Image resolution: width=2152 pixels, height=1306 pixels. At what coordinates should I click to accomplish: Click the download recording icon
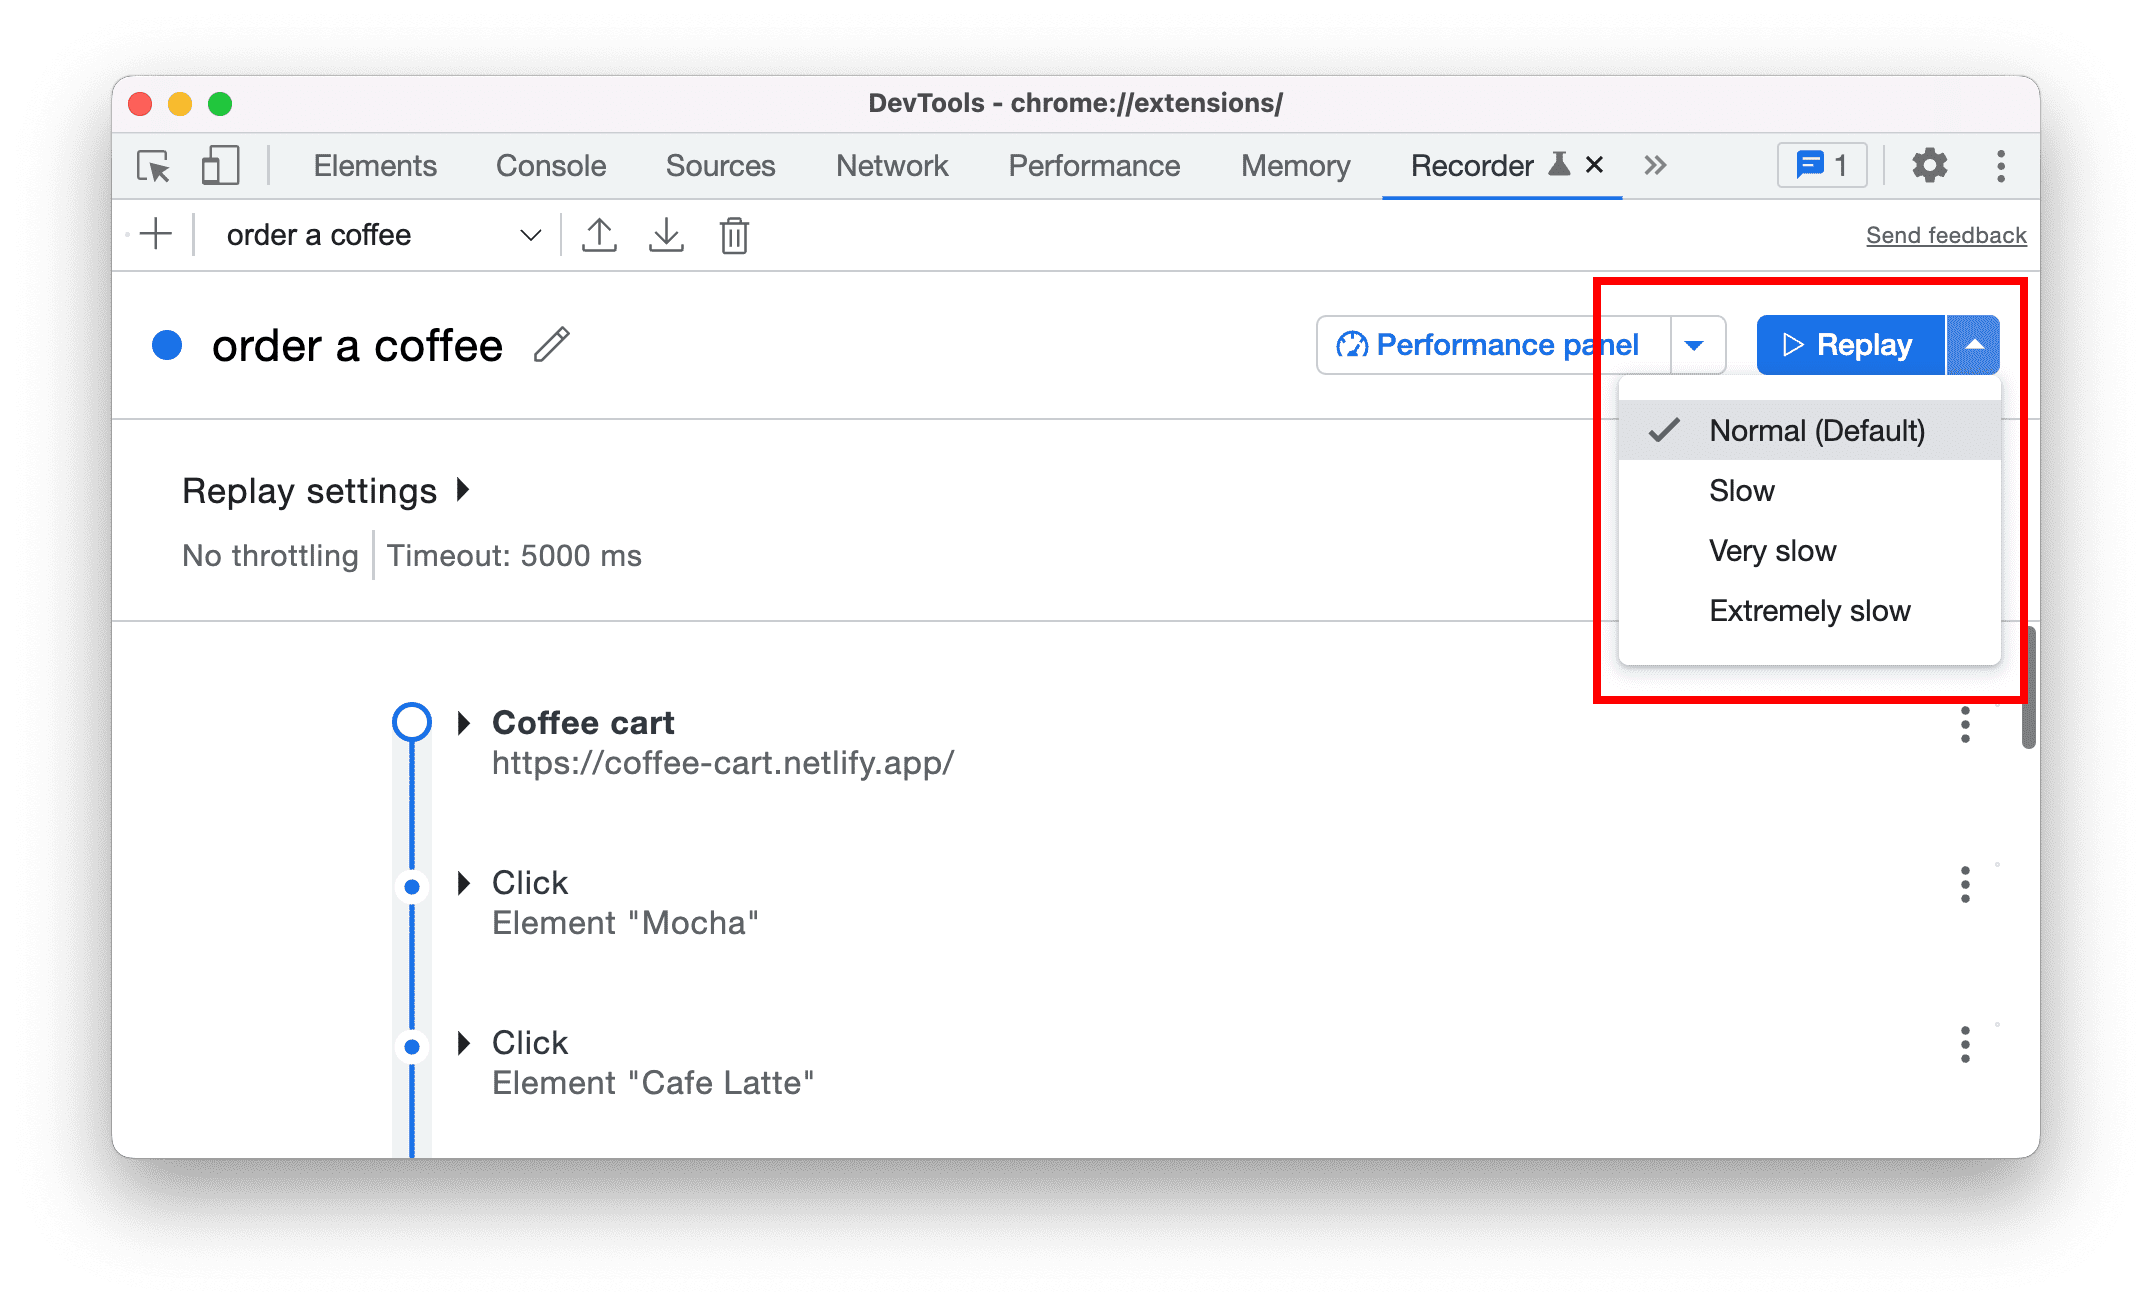(667, 235)
